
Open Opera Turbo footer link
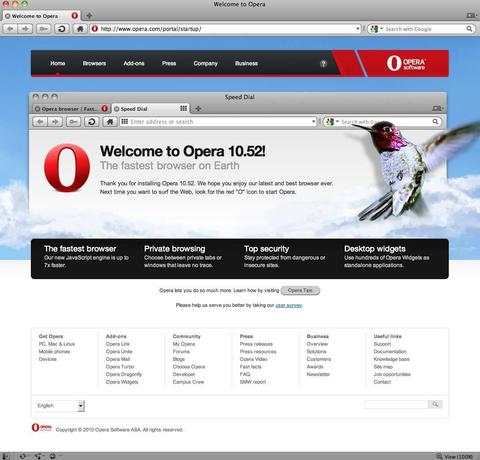[120, 367]
